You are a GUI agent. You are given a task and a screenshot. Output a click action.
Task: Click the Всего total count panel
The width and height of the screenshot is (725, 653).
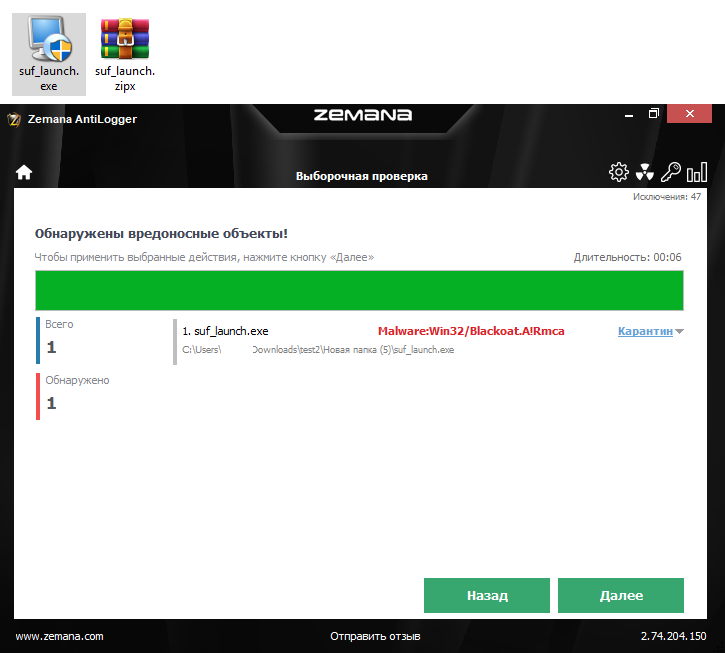59,340
